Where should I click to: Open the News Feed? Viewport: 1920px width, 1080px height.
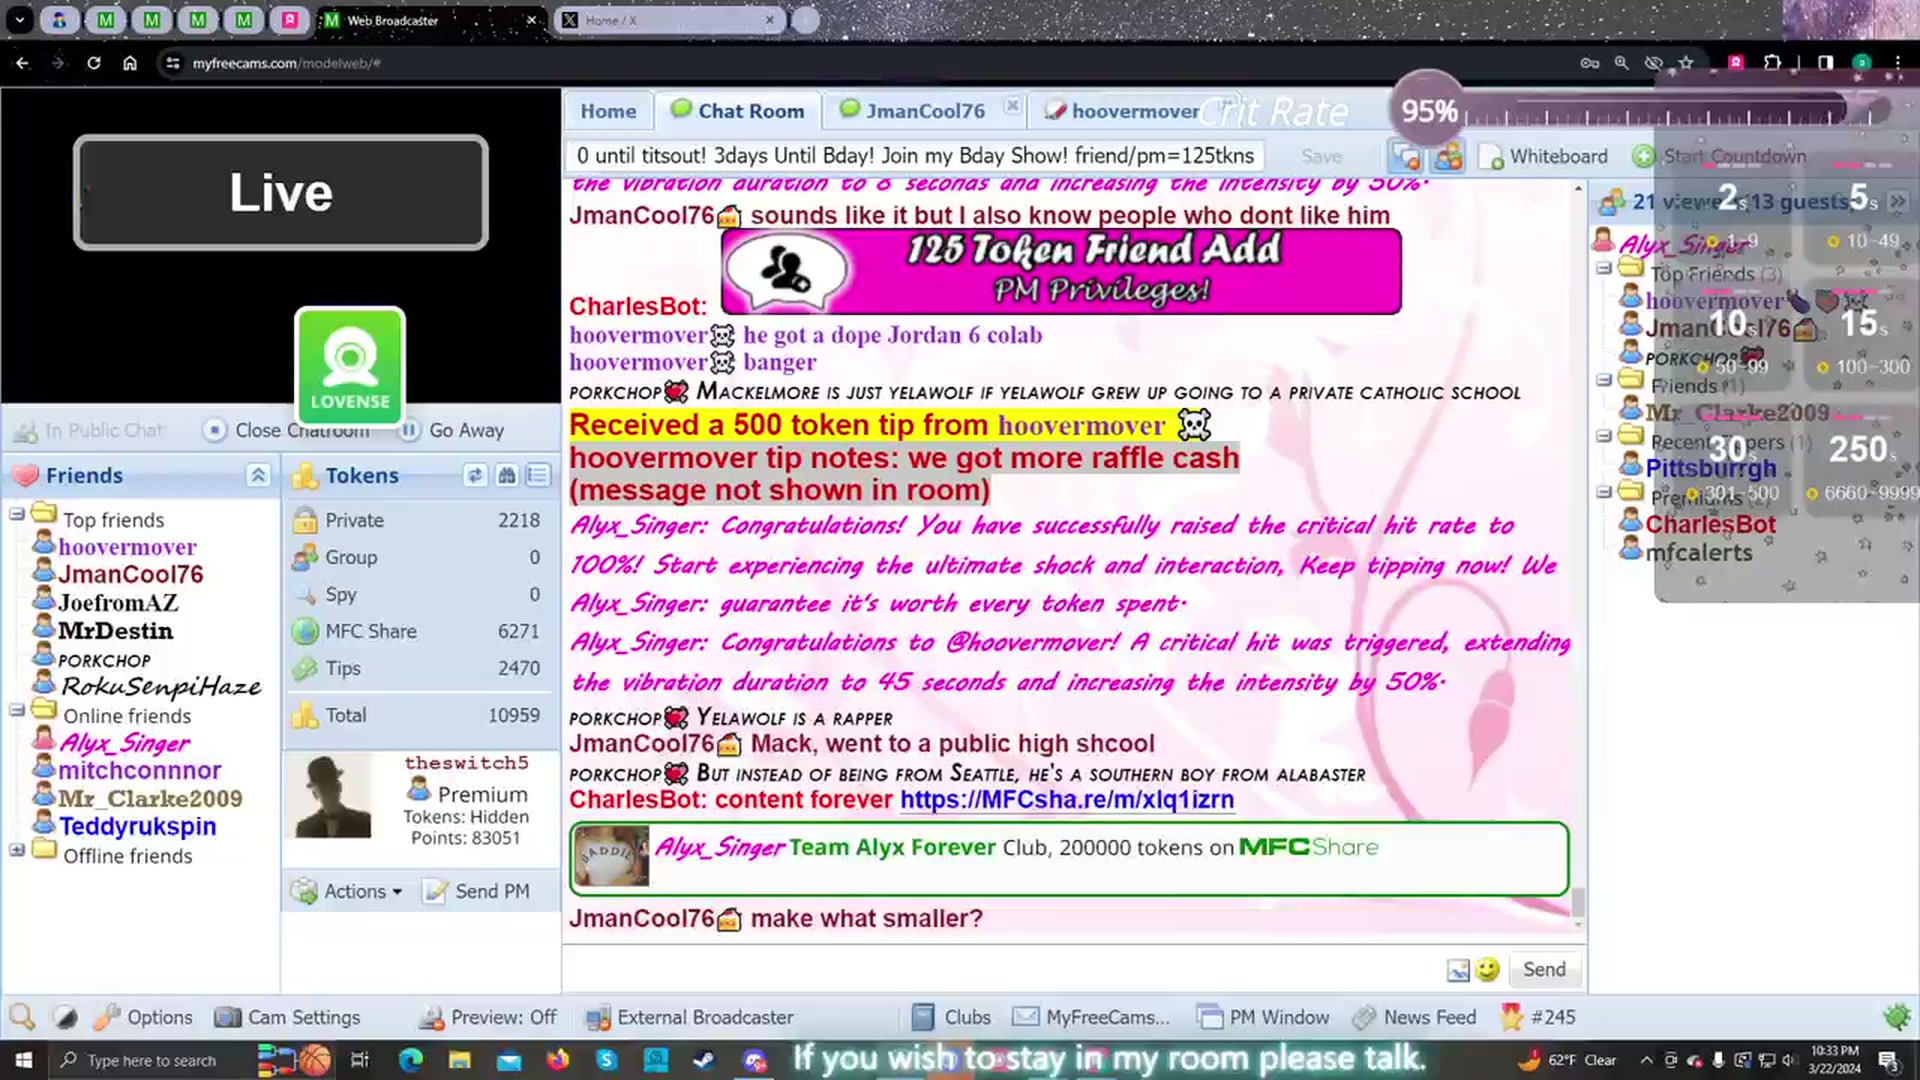[x=1414, y=1017]
